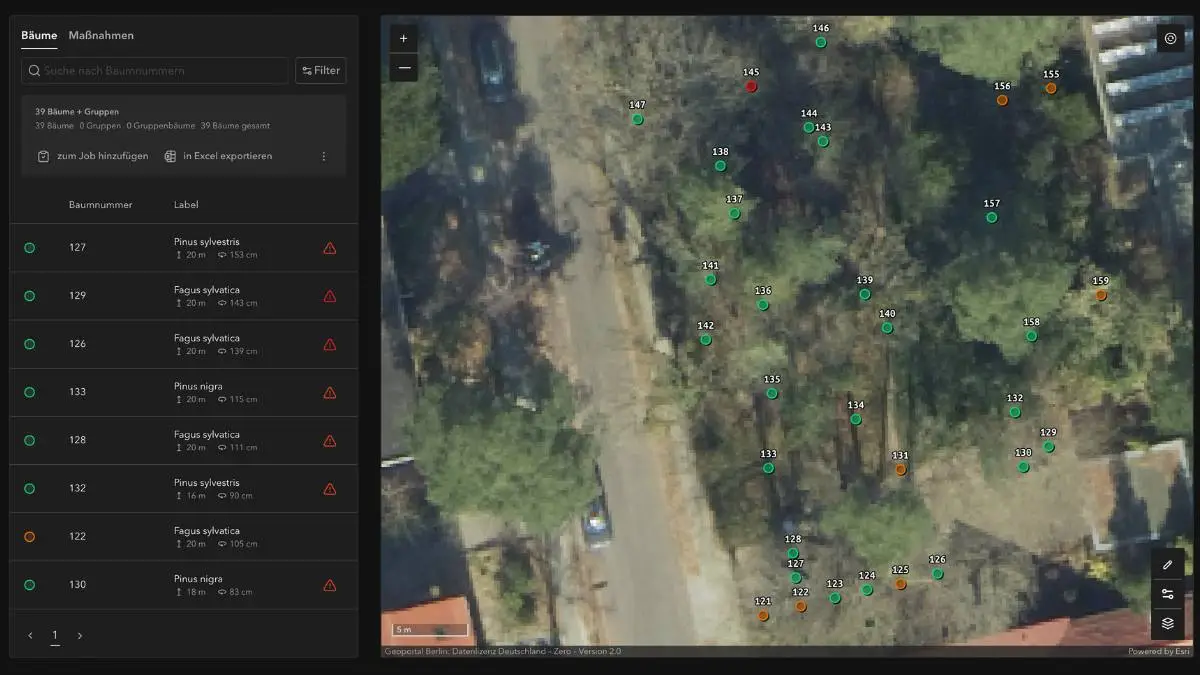The width and height of the screenshot is (1200, 675).
Task: Go to next page arrow
Action: coord(80,635)
